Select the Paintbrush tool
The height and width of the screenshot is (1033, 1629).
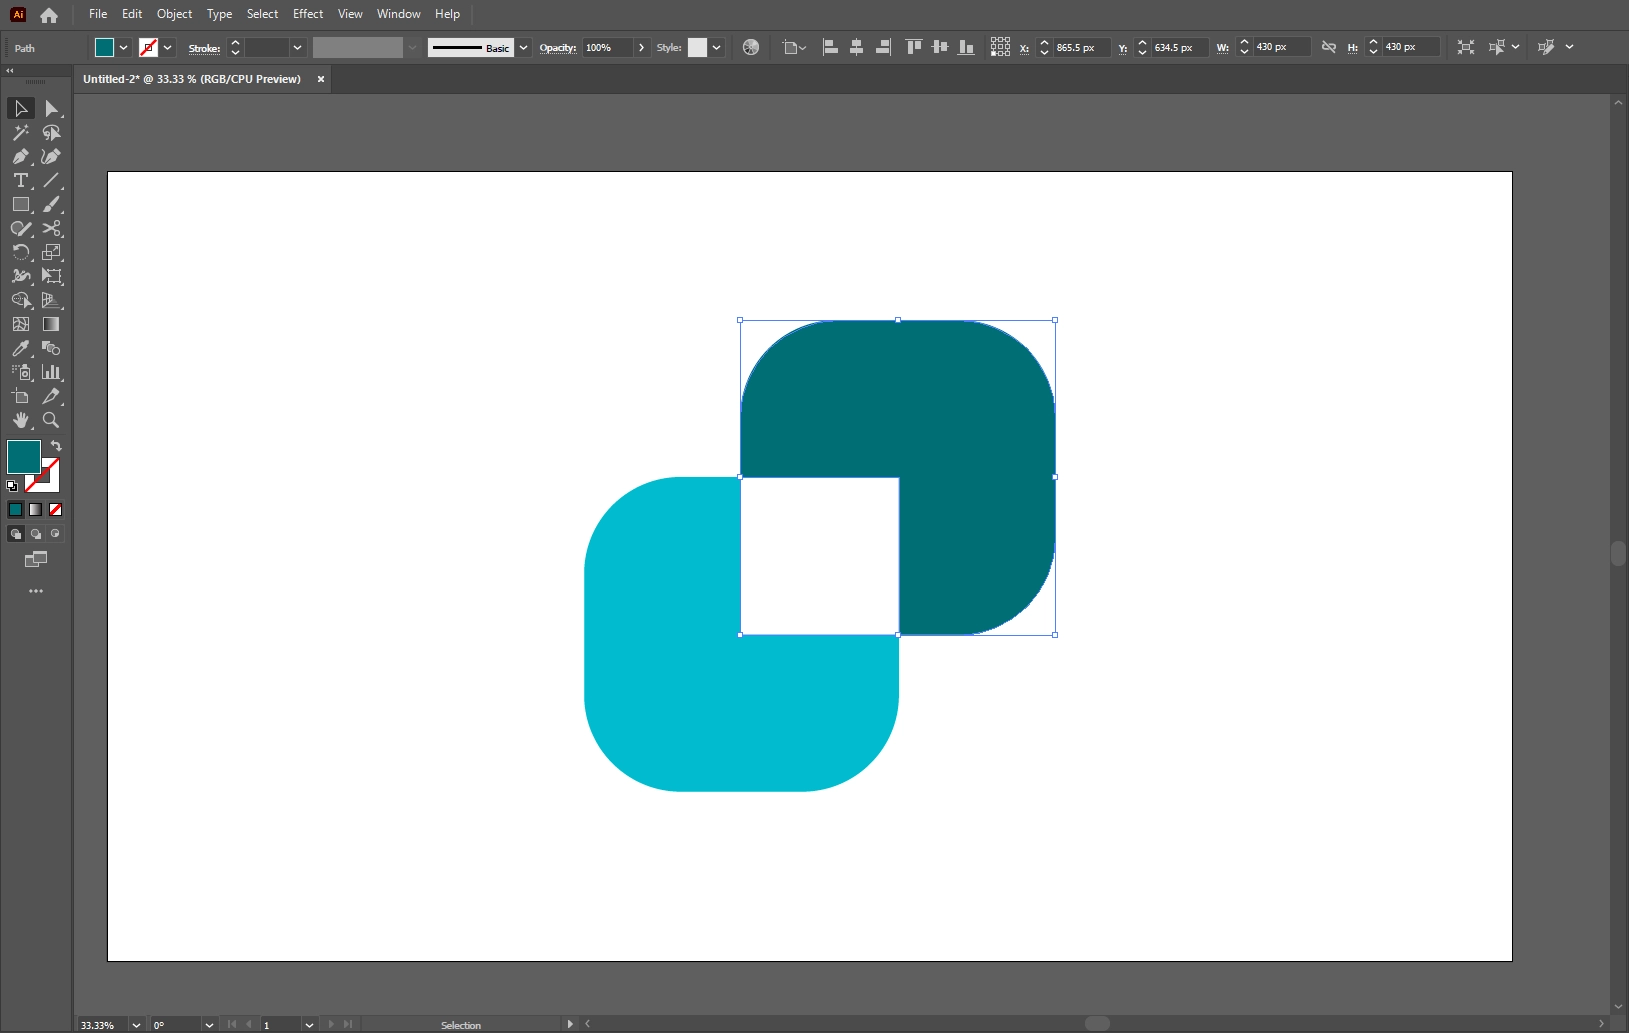point(52,204)
